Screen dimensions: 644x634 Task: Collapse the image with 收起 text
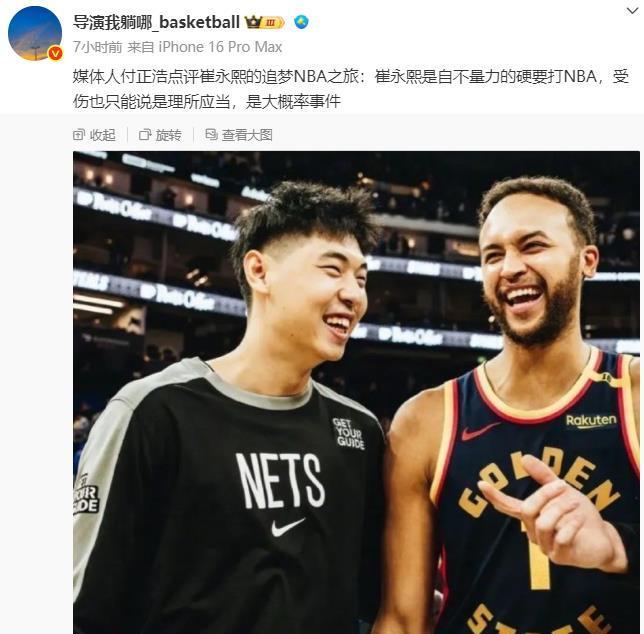tap(103, 135)
